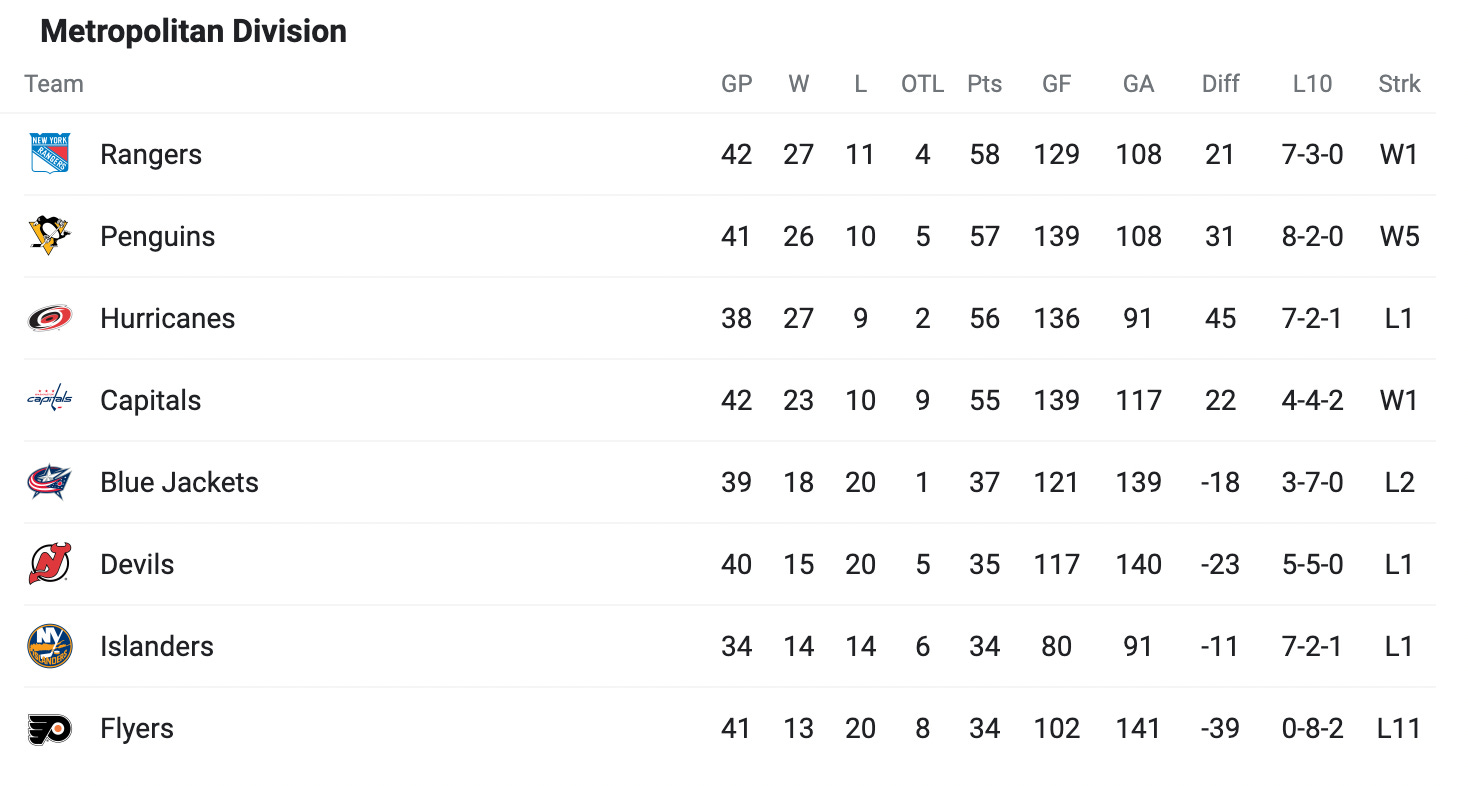This screenshot has width=1468, height=786.
Task: Click the L10 column header
Action: click(1312, 84)
